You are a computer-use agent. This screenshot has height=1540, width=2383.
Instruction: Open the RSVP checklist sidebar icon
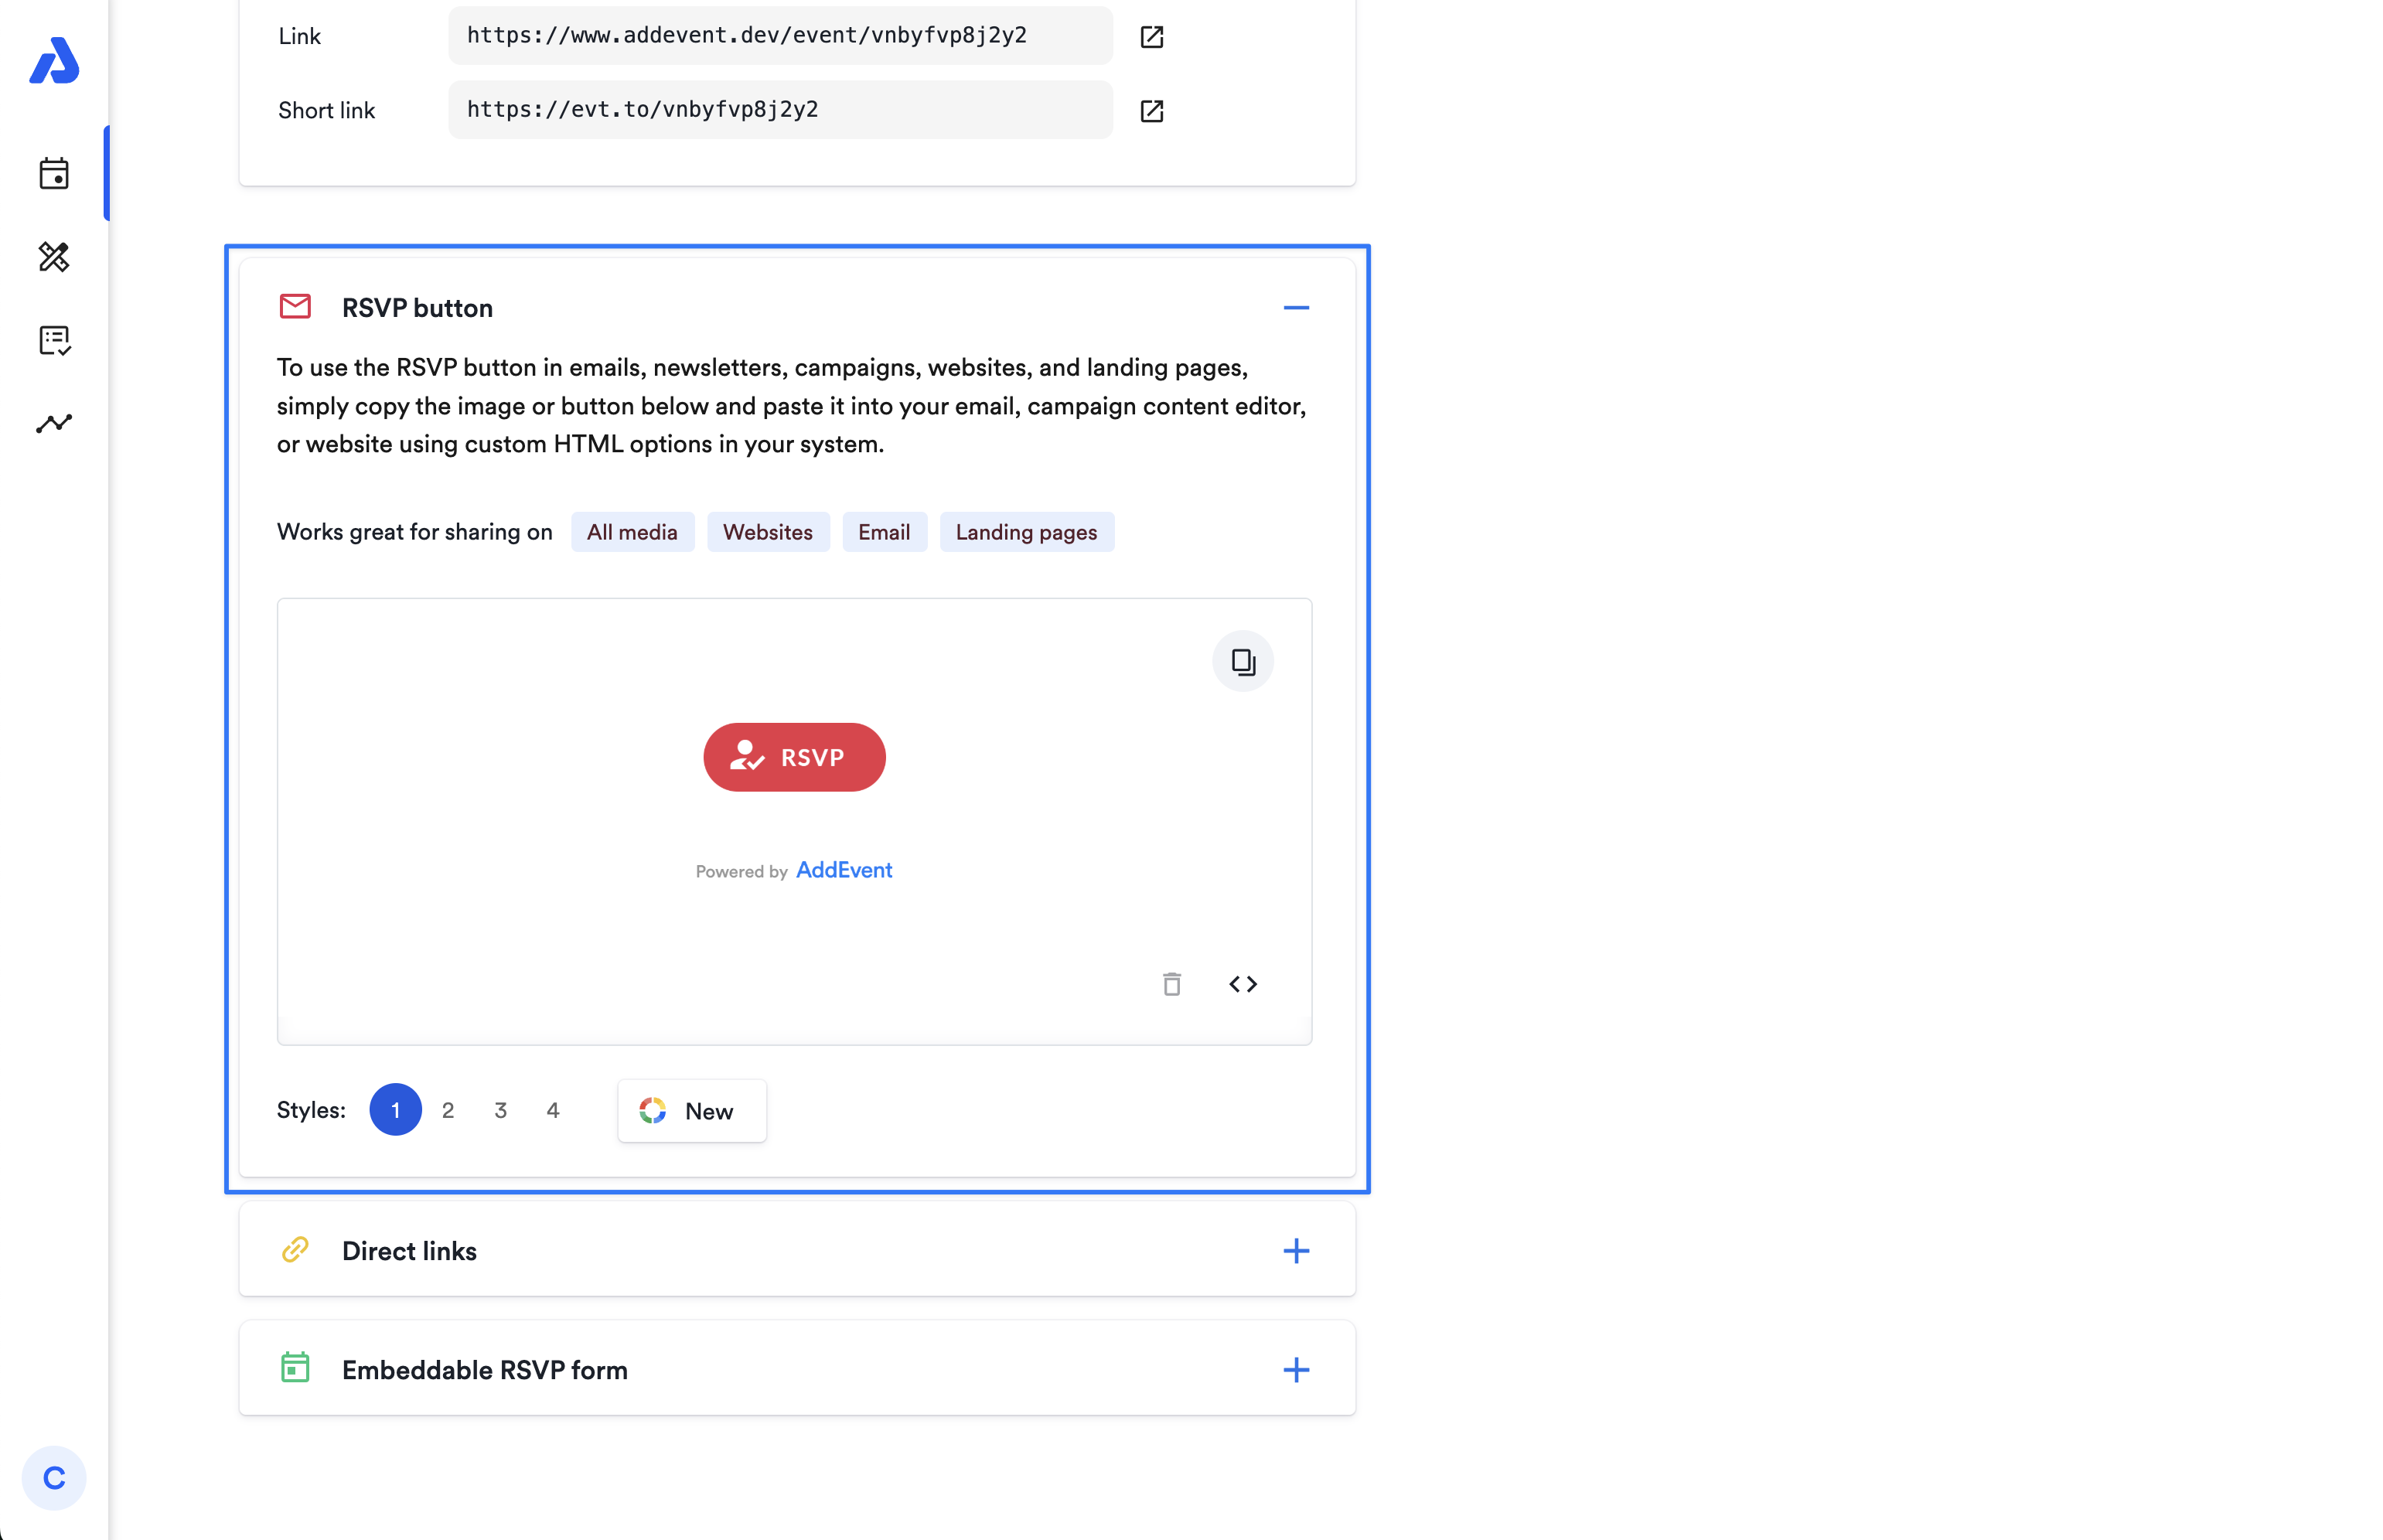tap(54, 340)
